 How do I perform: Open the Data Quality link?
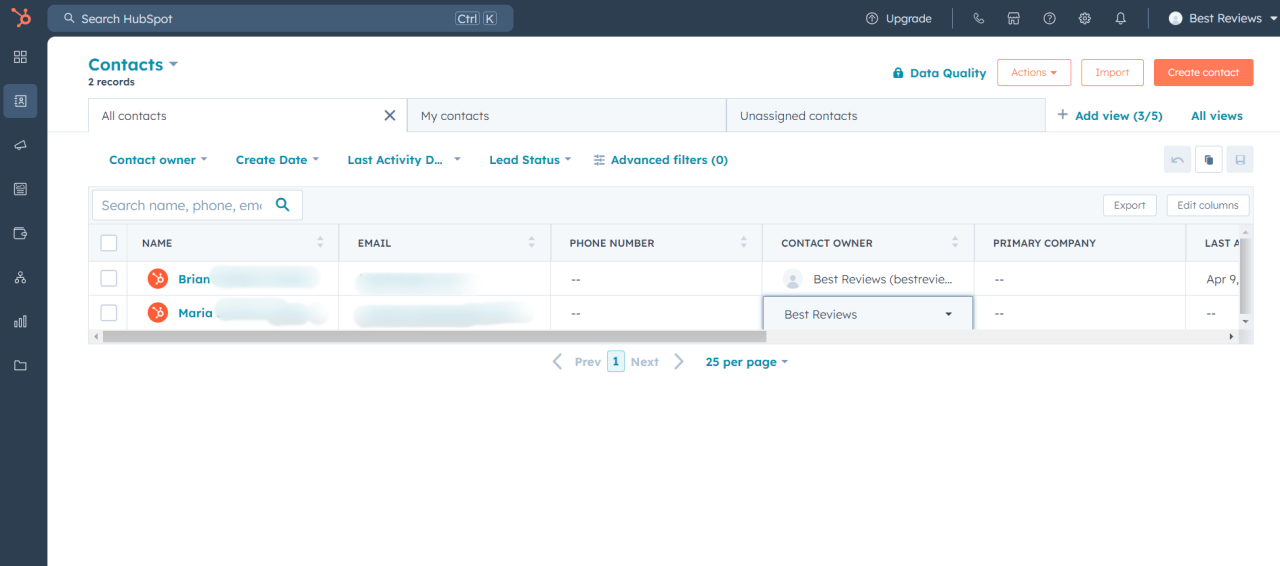coord(939,73)
